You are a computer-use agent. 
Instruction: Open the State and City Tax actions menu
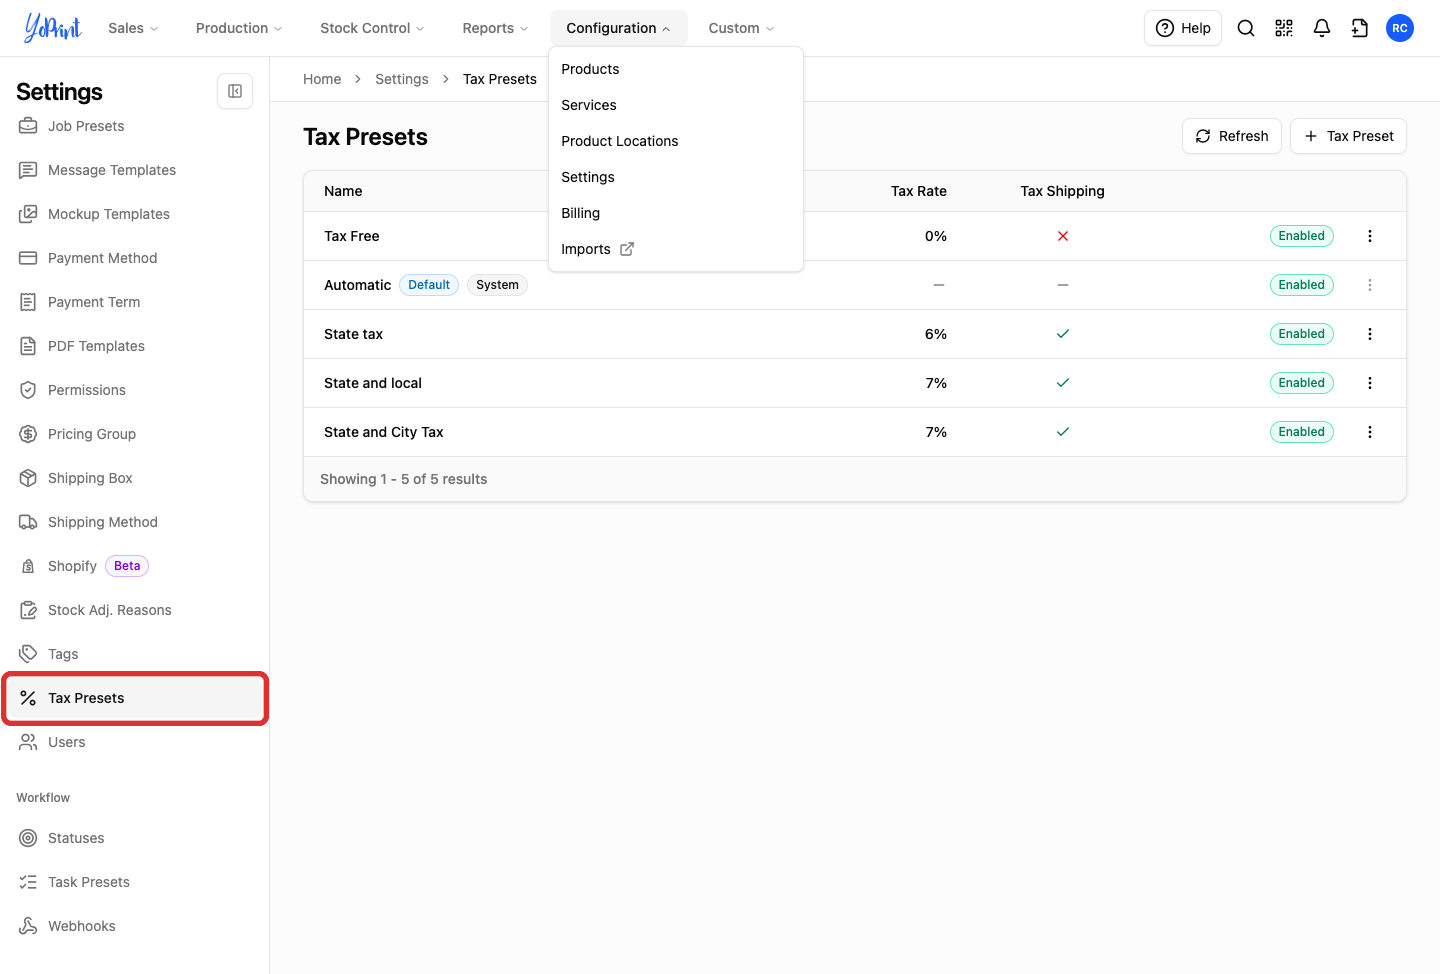pos(1370,432)
